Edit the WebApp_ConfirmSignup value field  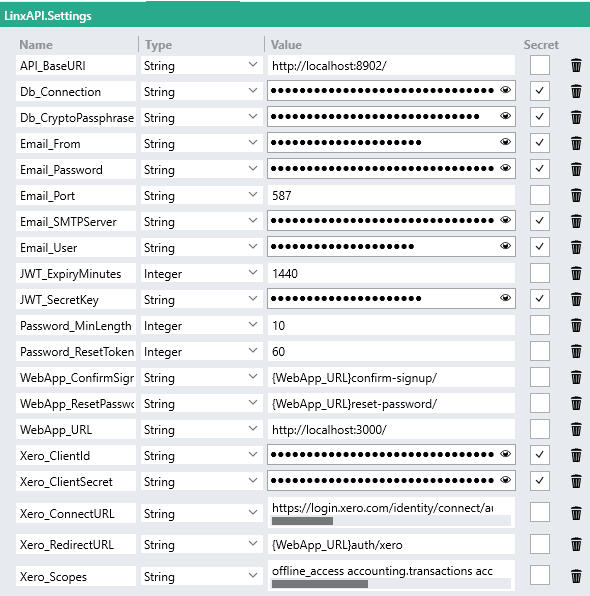(391, 377)
